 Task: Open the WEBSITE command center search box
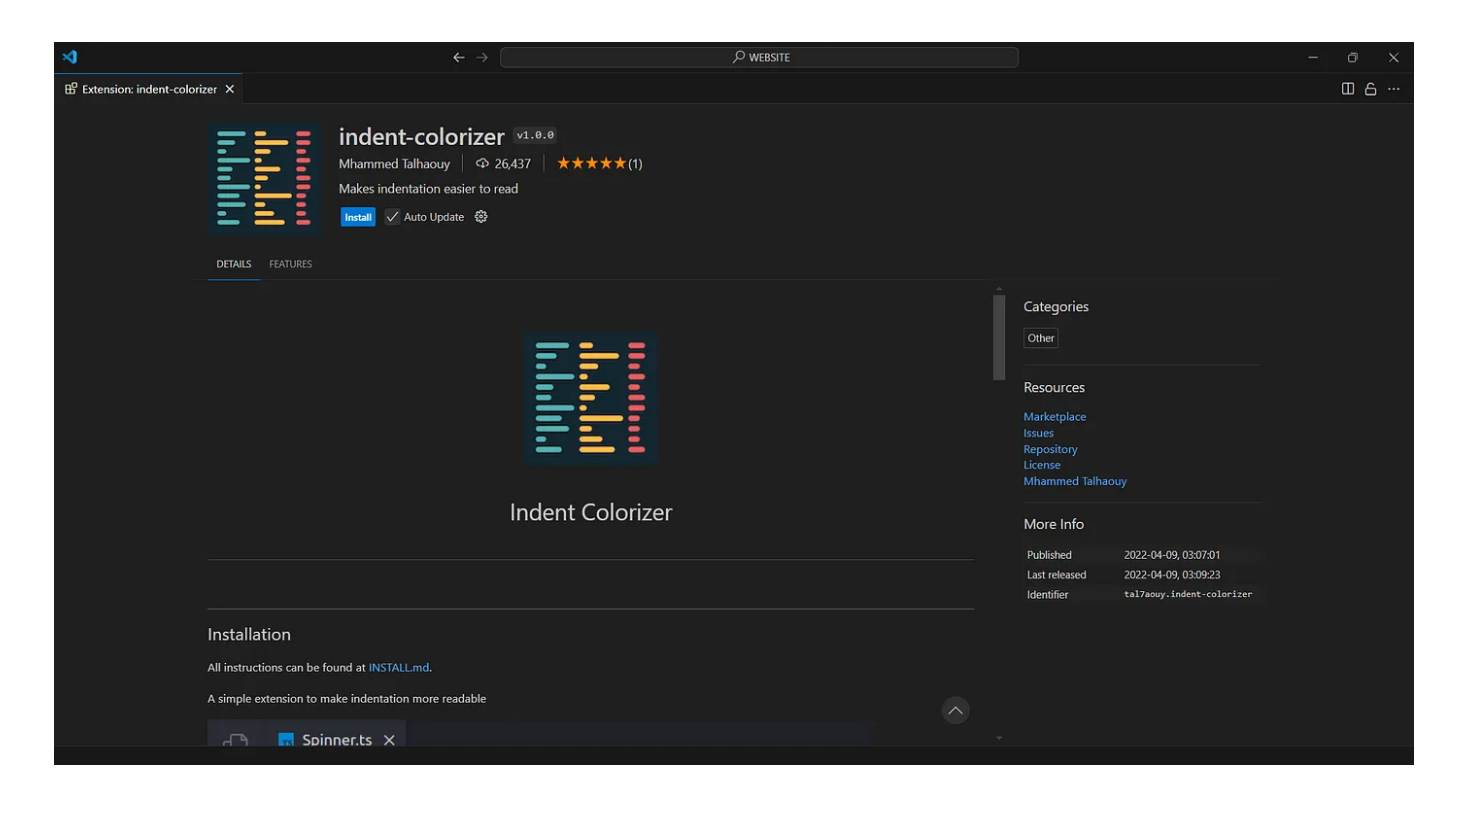(759, 58)
